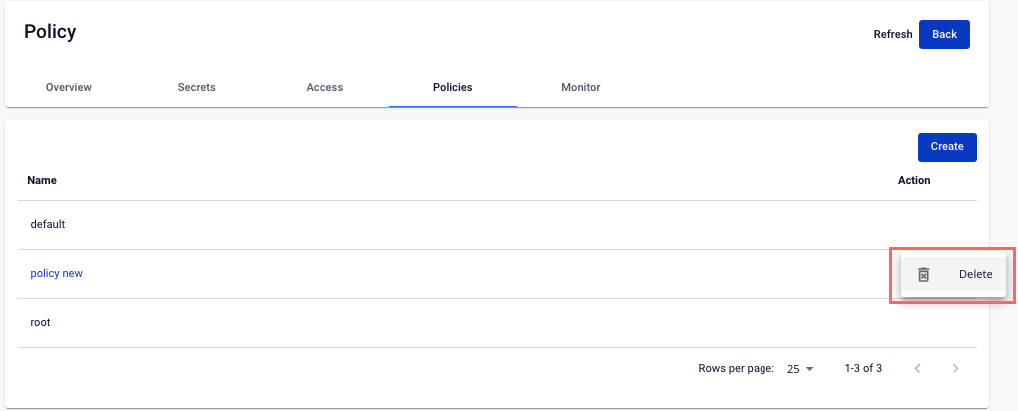Click the Create button

tap(947, 147)
